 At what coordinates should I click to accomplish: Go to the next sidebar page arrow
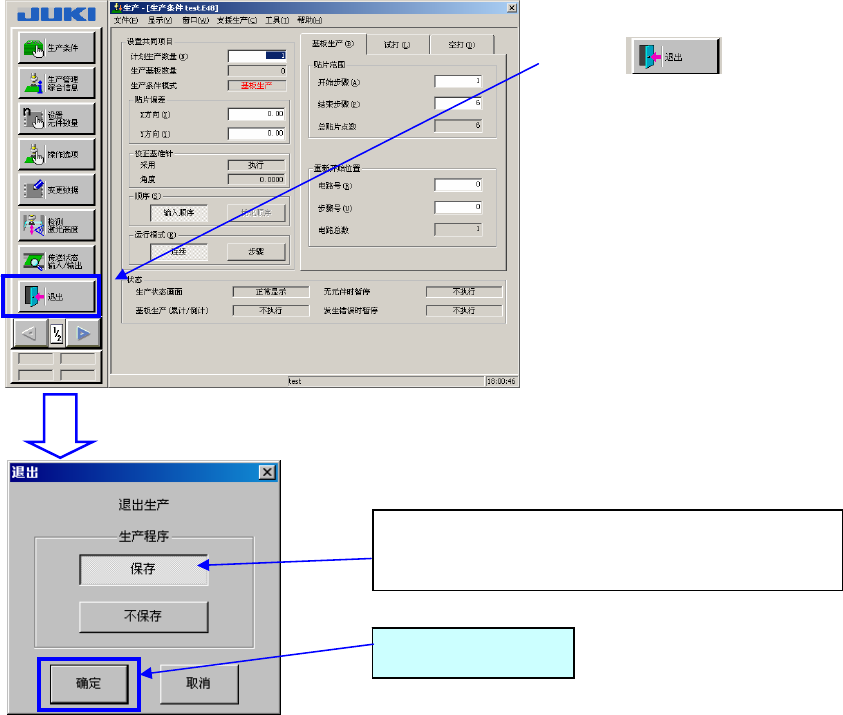(83, 334)
